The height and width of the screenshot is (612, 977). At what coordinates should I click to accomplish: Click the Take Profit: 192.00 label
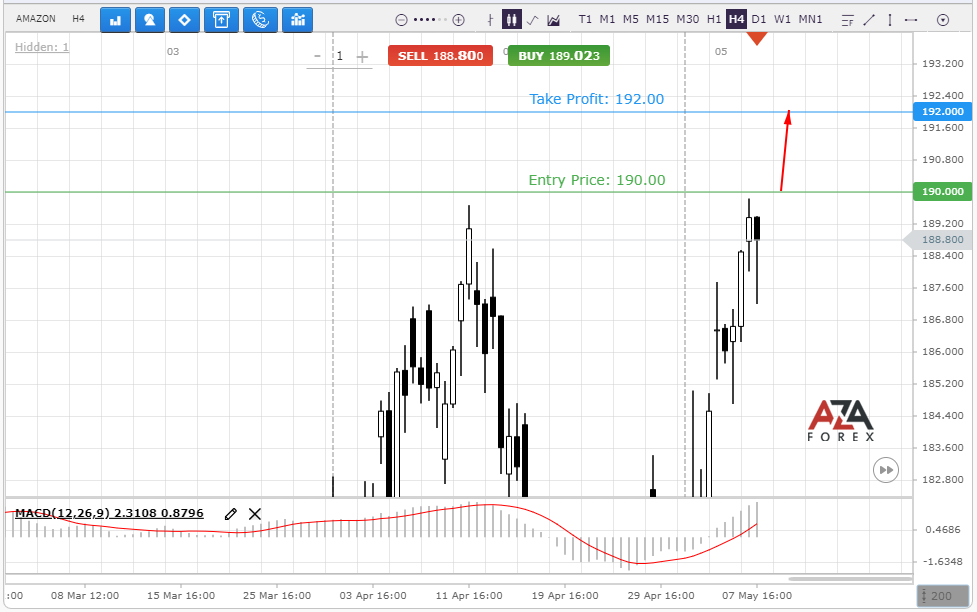(x=597, y=99)
